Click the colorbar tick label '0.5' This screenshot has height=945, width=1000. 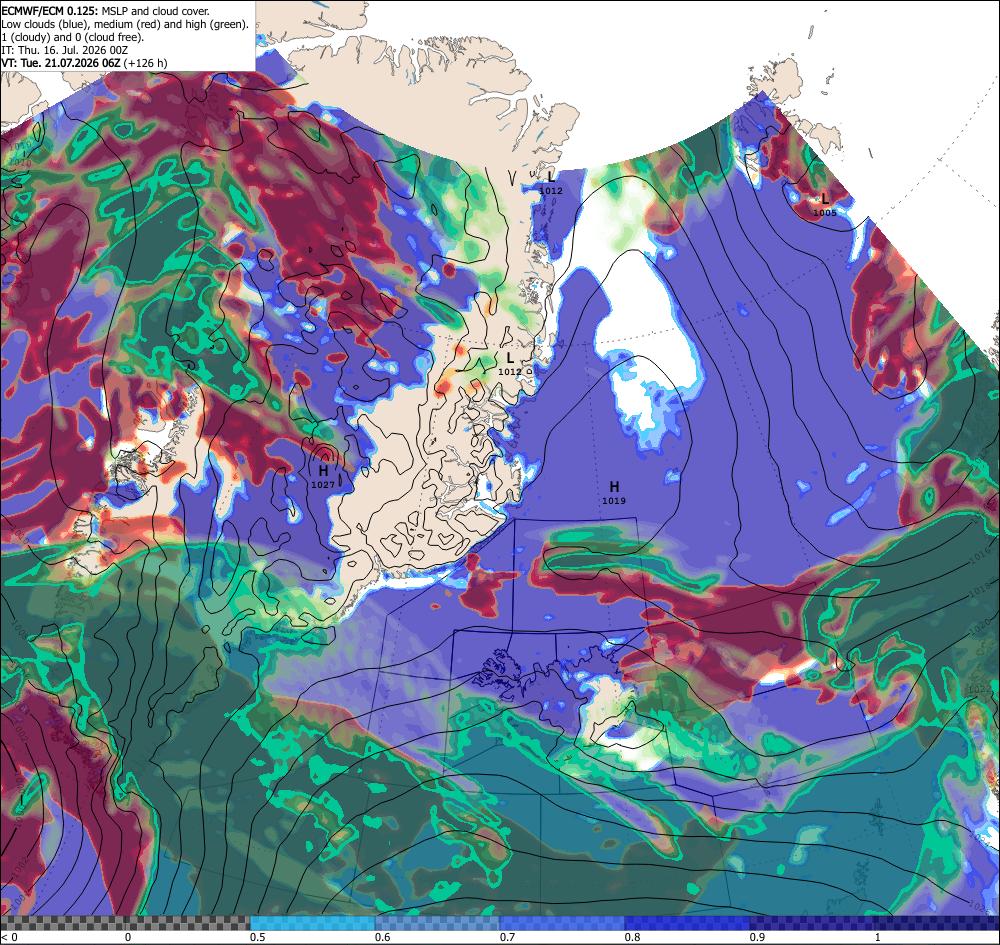[258, 937]
